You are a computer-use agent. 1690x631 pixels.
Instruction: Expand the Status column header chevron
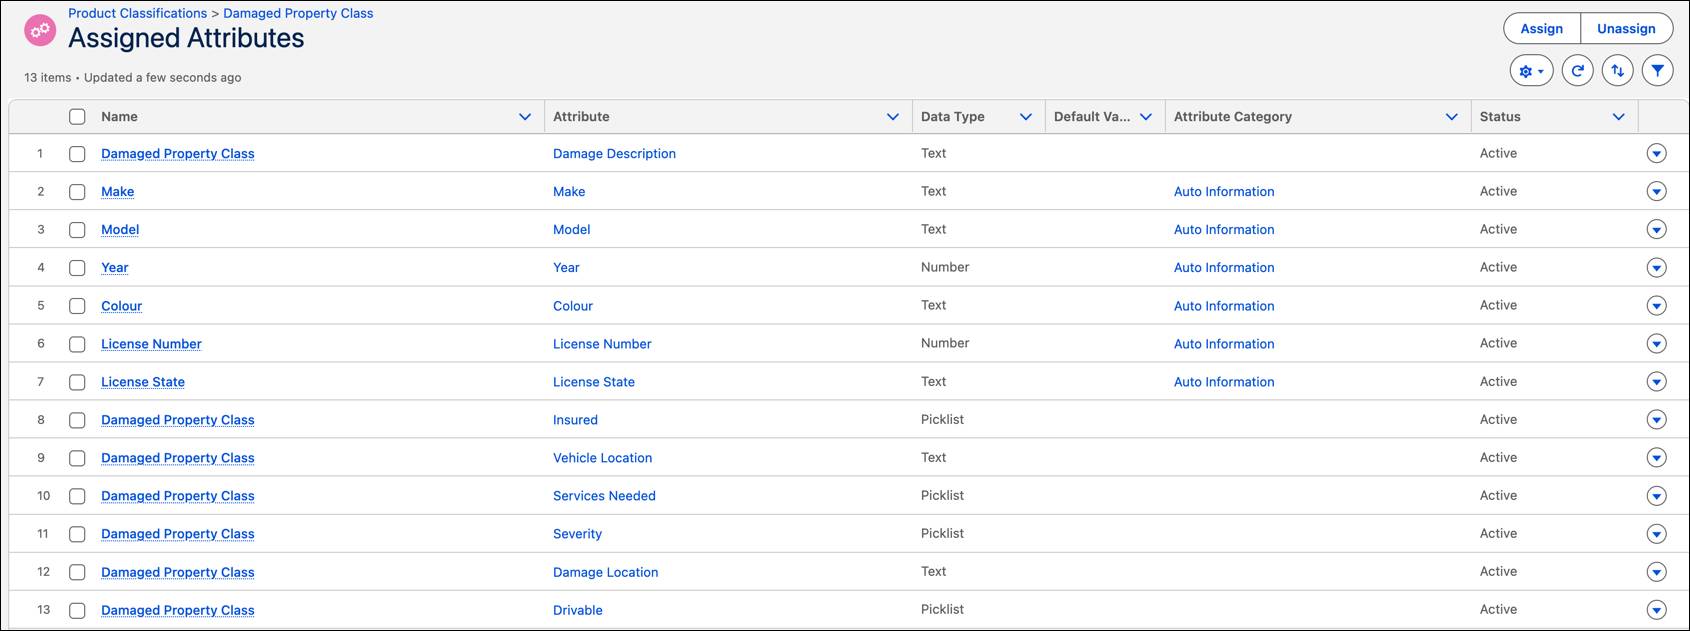pyautogui.click(x=1619, y=117)
